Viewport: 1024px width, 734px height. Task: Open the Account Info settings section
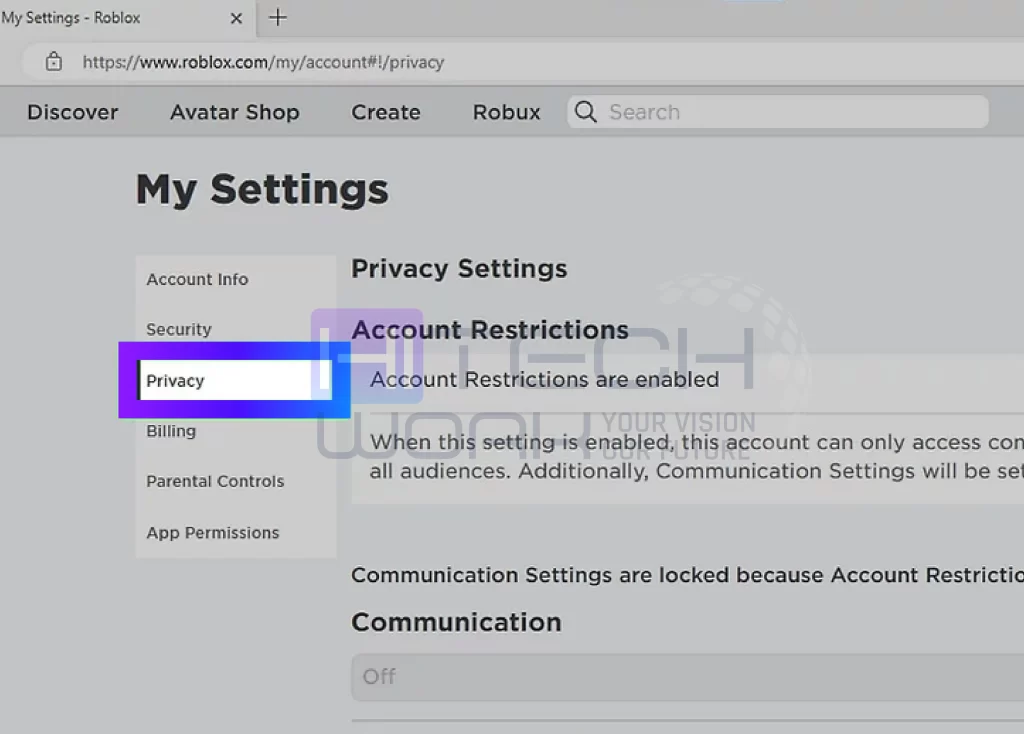pos(196,279)
